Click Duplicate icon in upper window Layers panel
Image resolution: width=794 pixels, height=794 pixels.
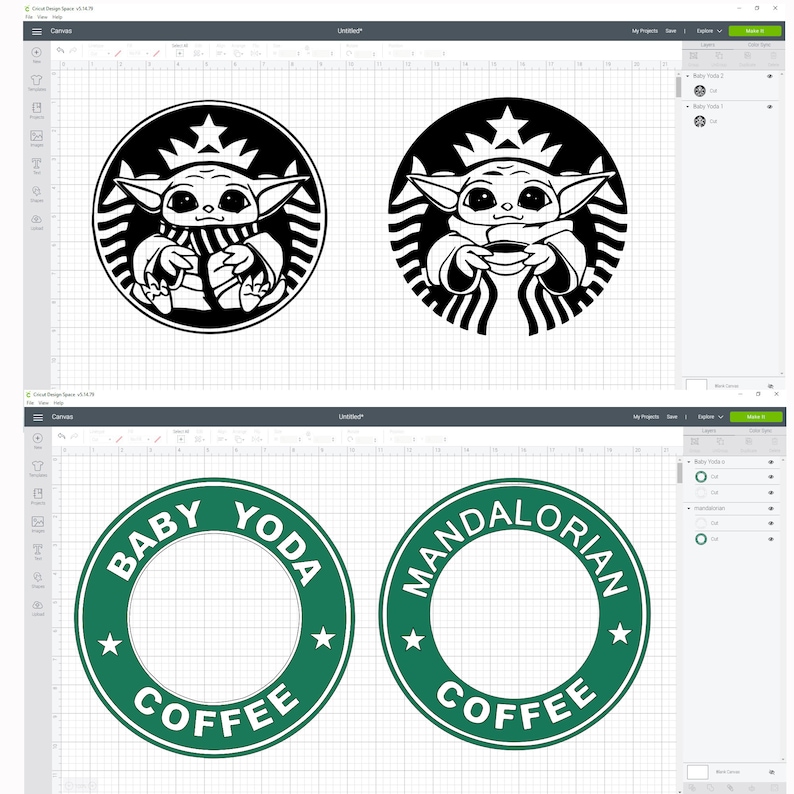pos(747,58)
